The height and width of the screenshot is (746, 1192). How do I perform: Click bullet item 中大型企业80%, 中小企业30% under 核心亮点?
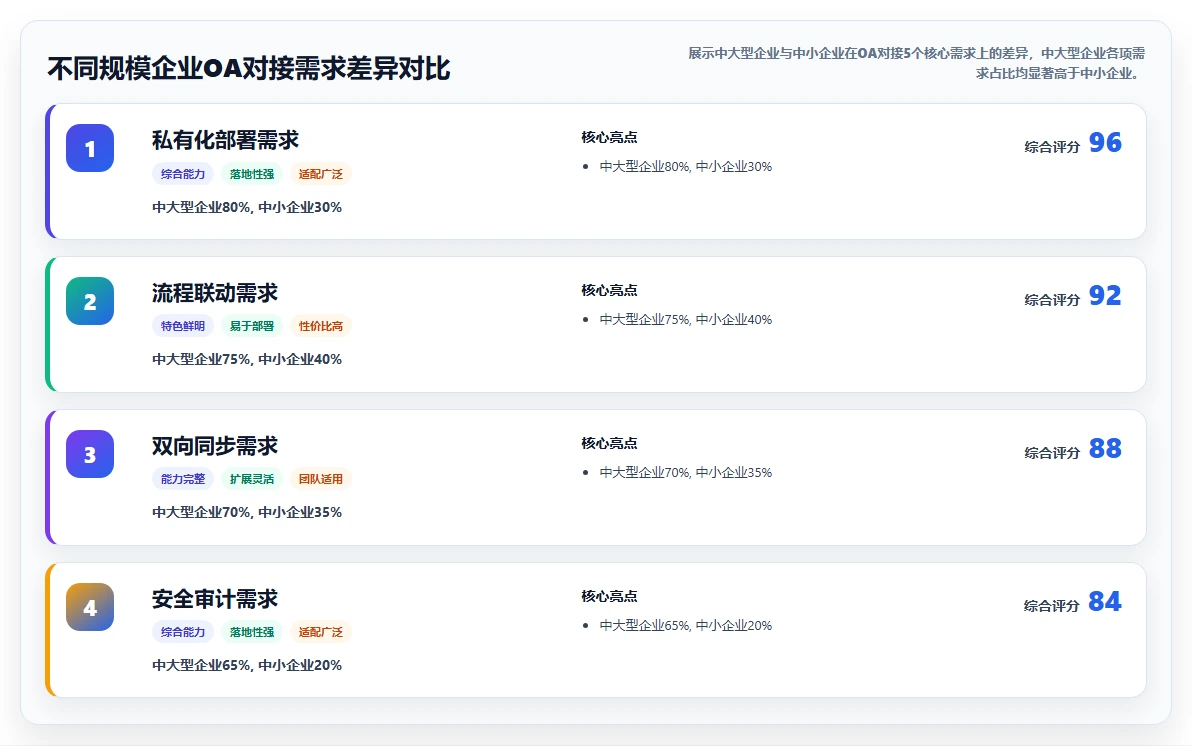(x=686, y=167)
